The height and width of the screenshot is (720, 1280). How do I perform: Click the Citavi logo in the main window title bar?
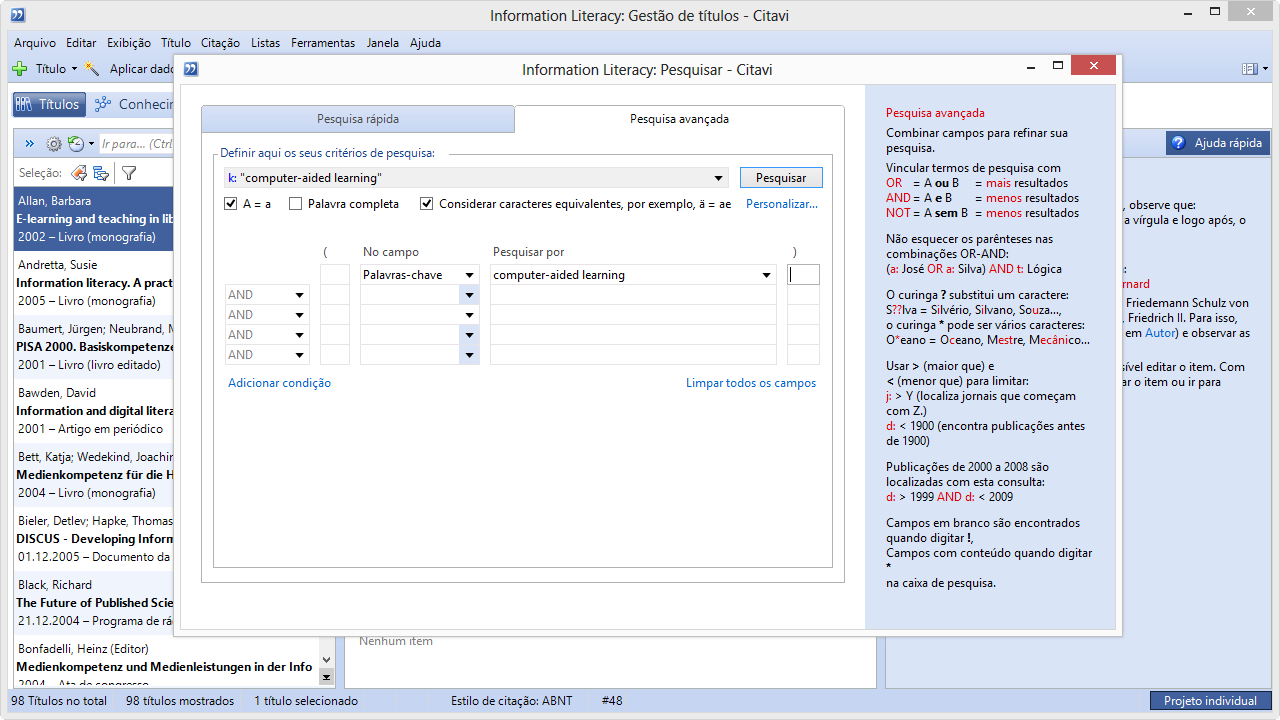[x=17, y=15]
